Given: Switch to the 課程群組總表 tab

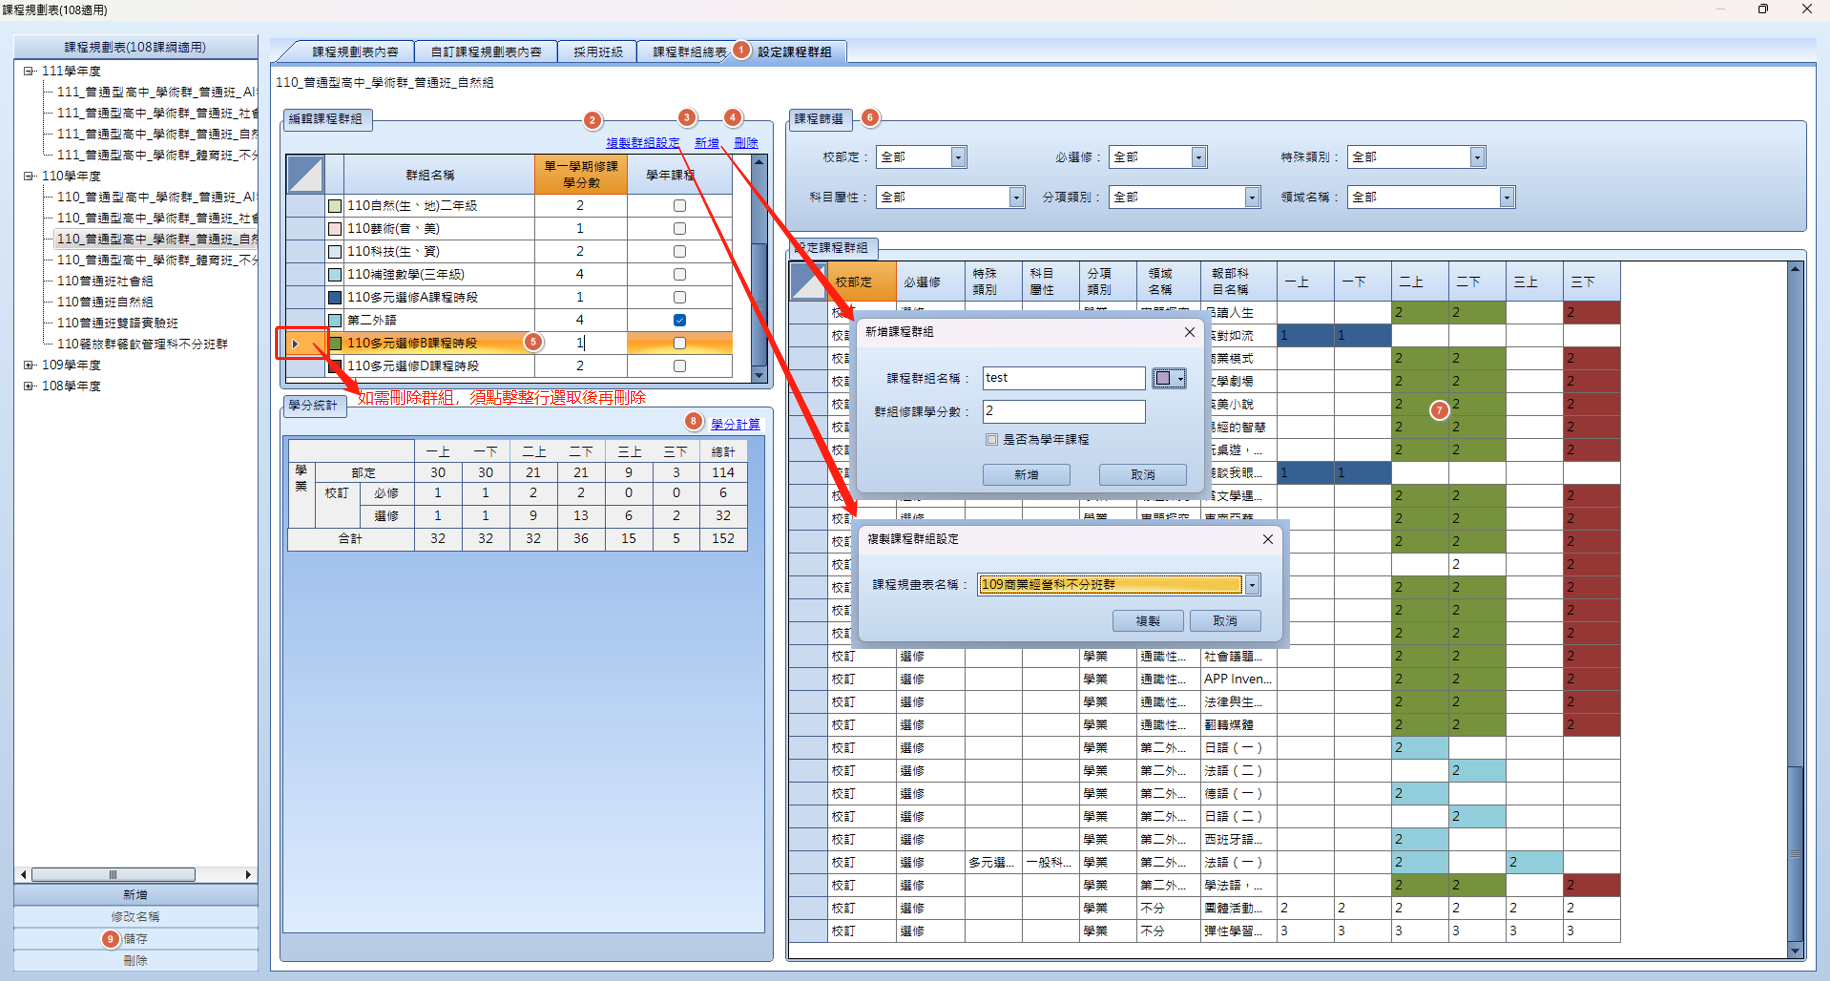Looking at the screenshot, I should click(689, 52).
